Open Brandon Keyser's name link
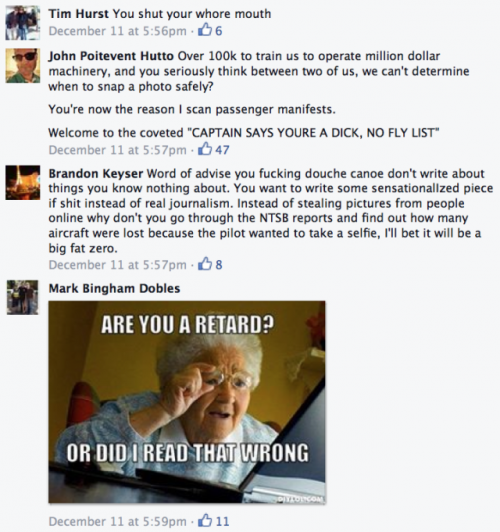 [96, 174]
